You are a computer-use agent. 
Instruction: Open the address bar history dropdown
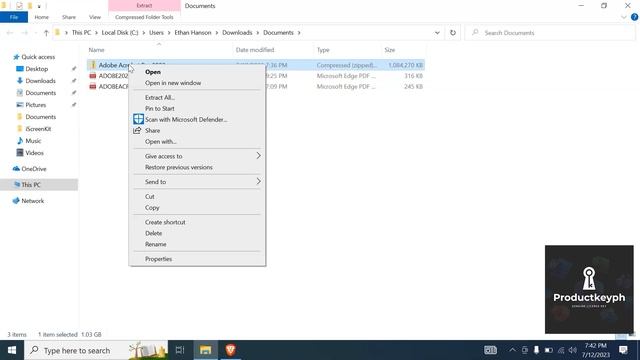point(437,33)
